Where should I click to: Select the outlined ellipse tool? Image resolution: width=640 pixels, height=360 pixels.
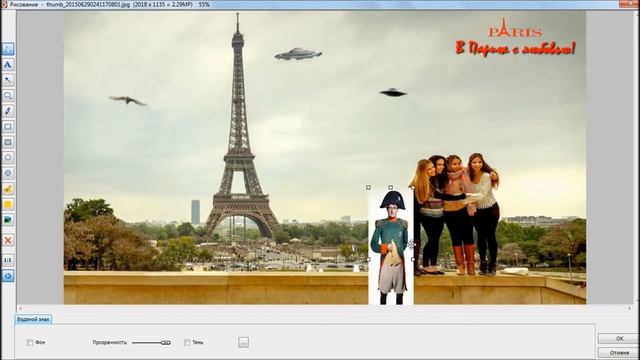pos(8,158)
